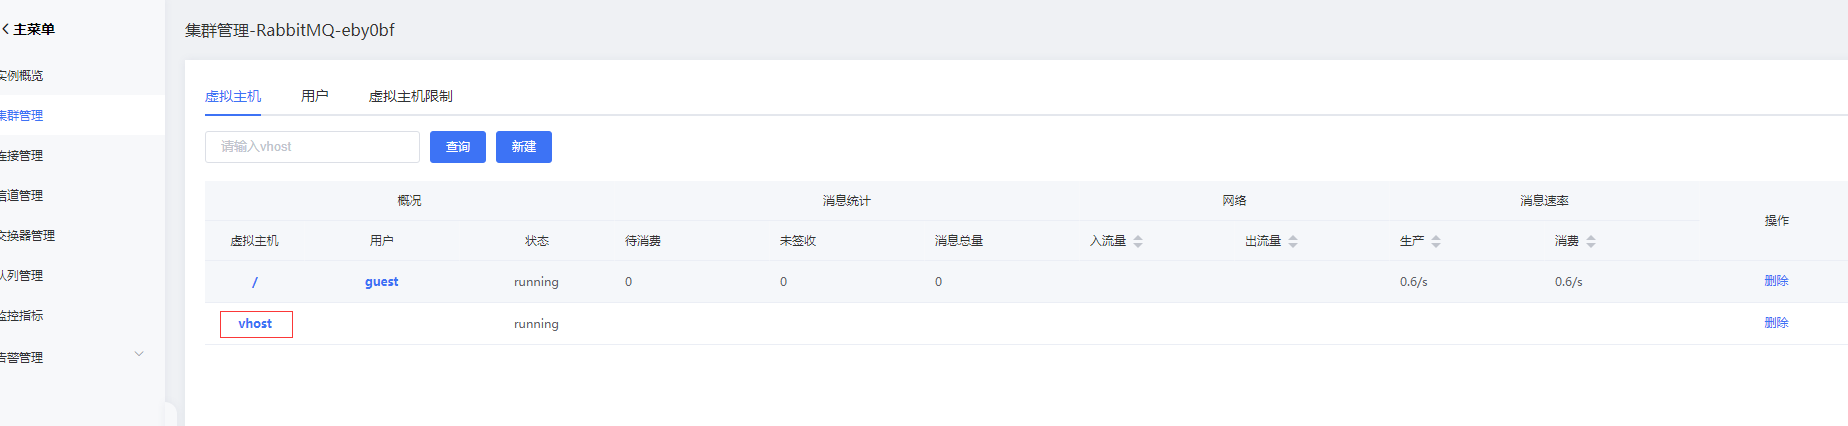The width and height of the screenshot is (1848, 426).
Task: Open the 虚拟主机限制 tab
Action: [410, 96]
